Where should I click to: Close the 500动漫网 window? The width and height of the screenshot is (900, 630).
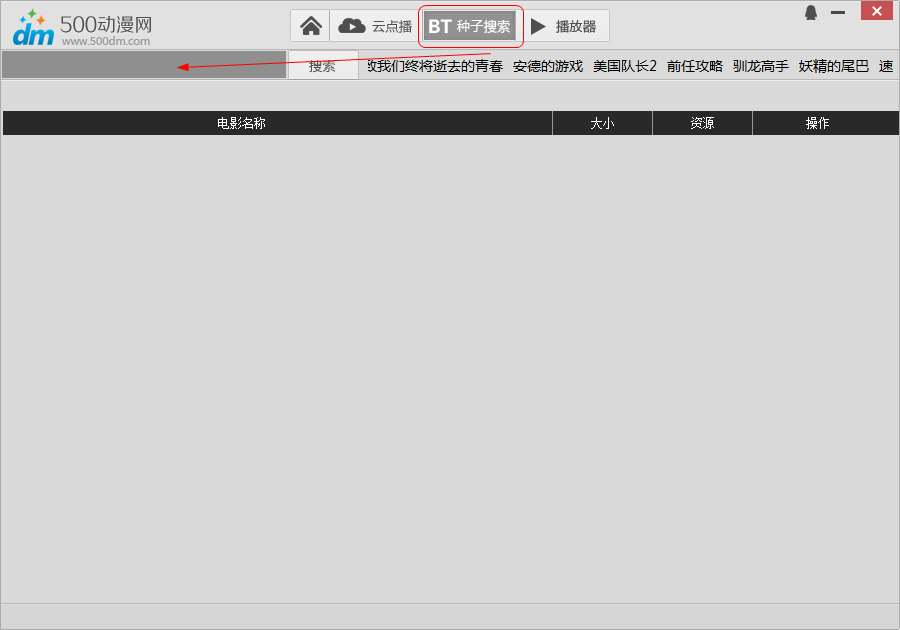point(876,11)
